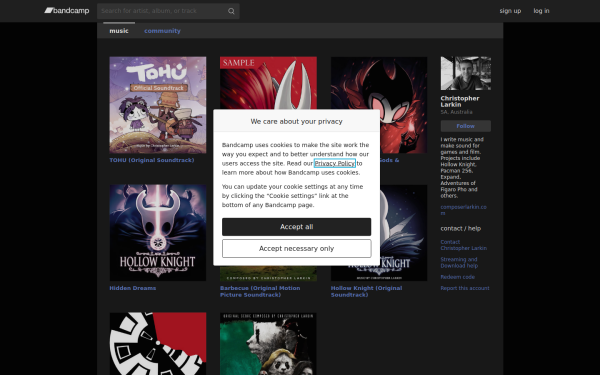Open the sign up link
Viewport: 600px width, 375px height.
tap(510, 11)
